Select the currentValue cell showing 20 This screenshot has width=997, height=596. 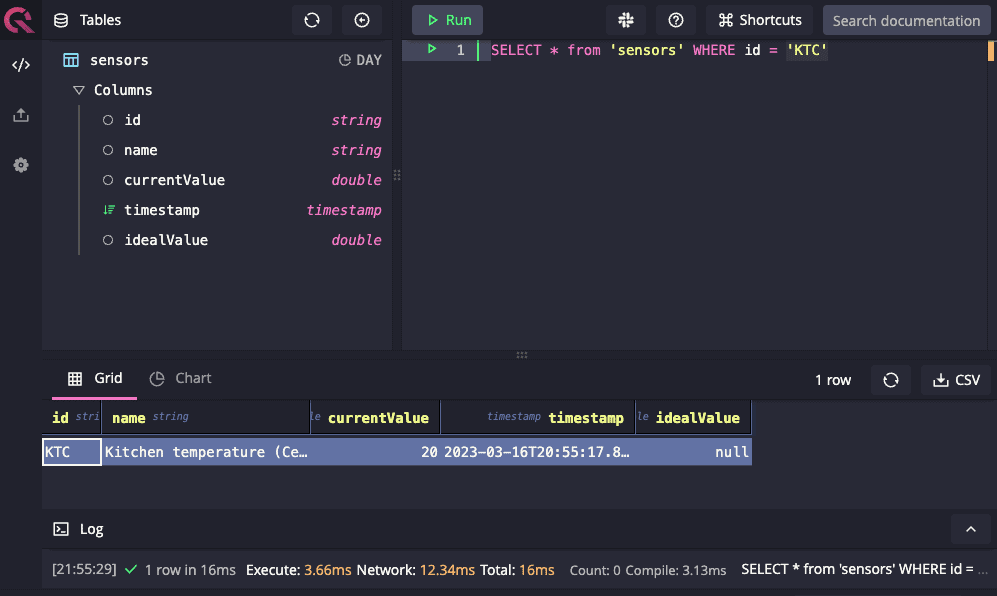375,452
